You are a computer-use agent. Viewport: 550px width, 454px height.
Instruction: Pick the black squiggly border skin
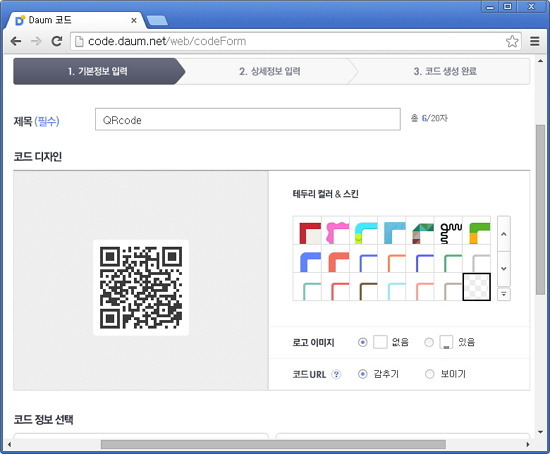click(448, 231)
